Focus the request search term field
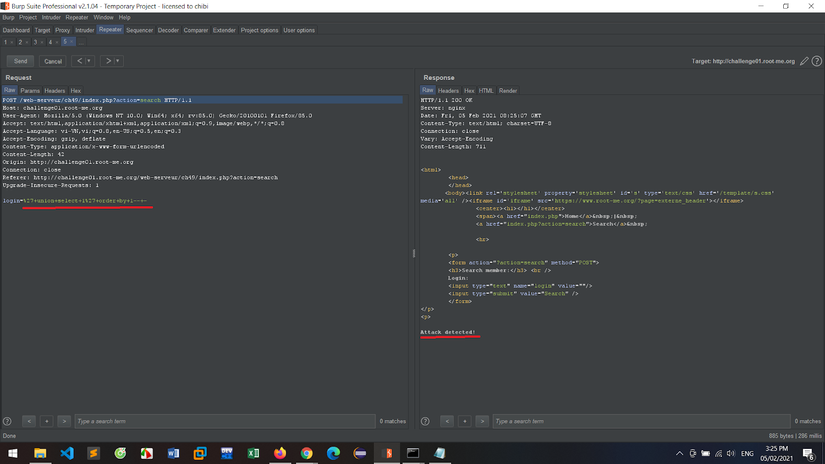The height and width of the screenshot is (464, 825). (225, 422)
